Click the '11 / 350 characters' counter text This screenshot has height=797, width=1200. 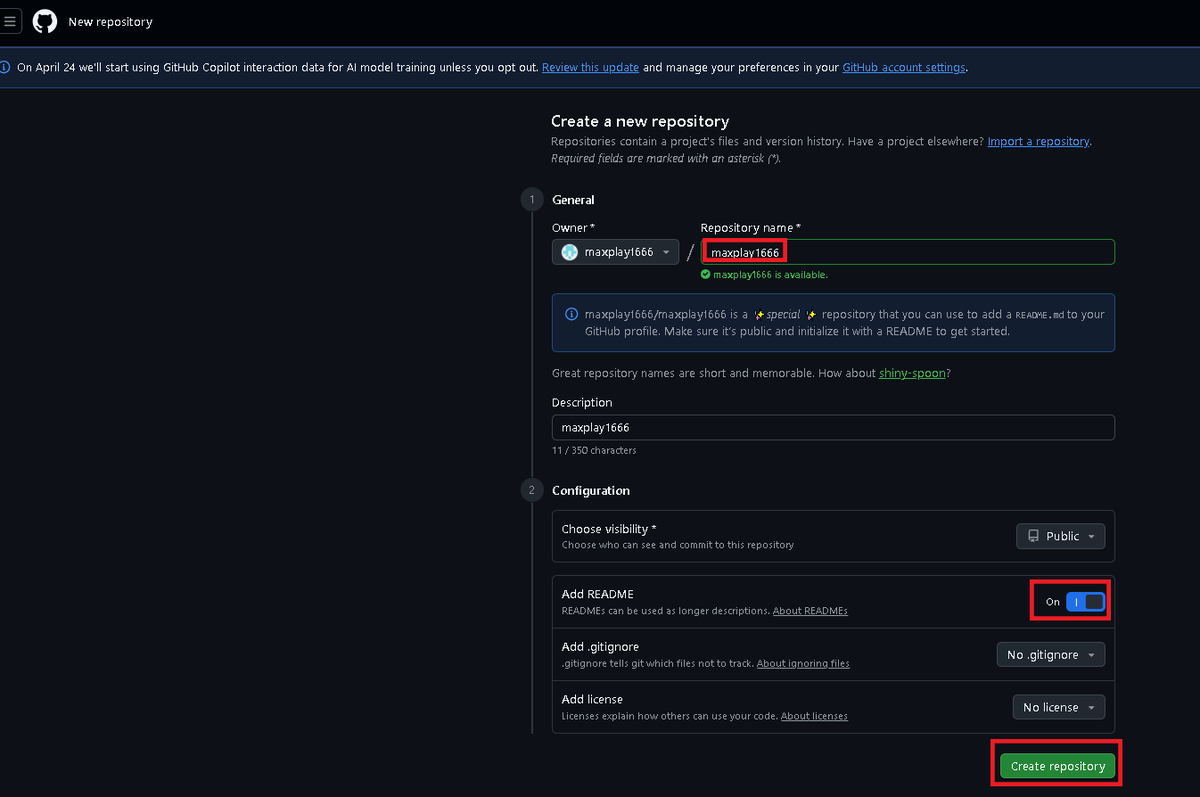pyautogui.click(x=594, y=451)
